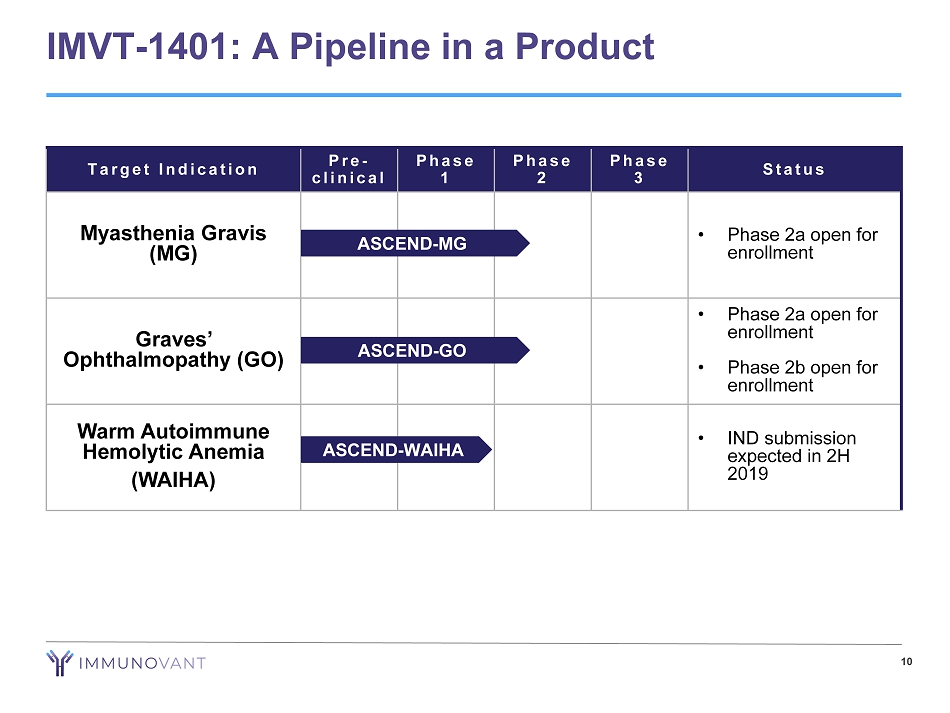This screenshot has width=950, height=713.
Task: Click the Immunovant antibody logo icon
Action: tap(62, 662)
